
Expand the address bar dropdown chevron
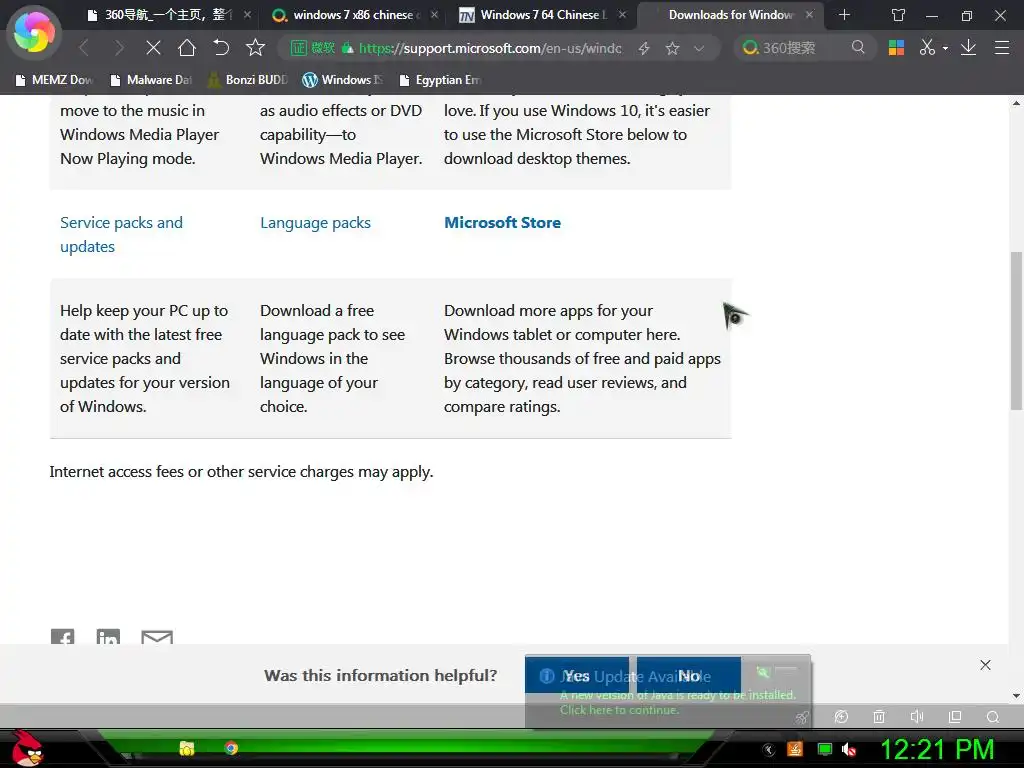tap(699, 48)
